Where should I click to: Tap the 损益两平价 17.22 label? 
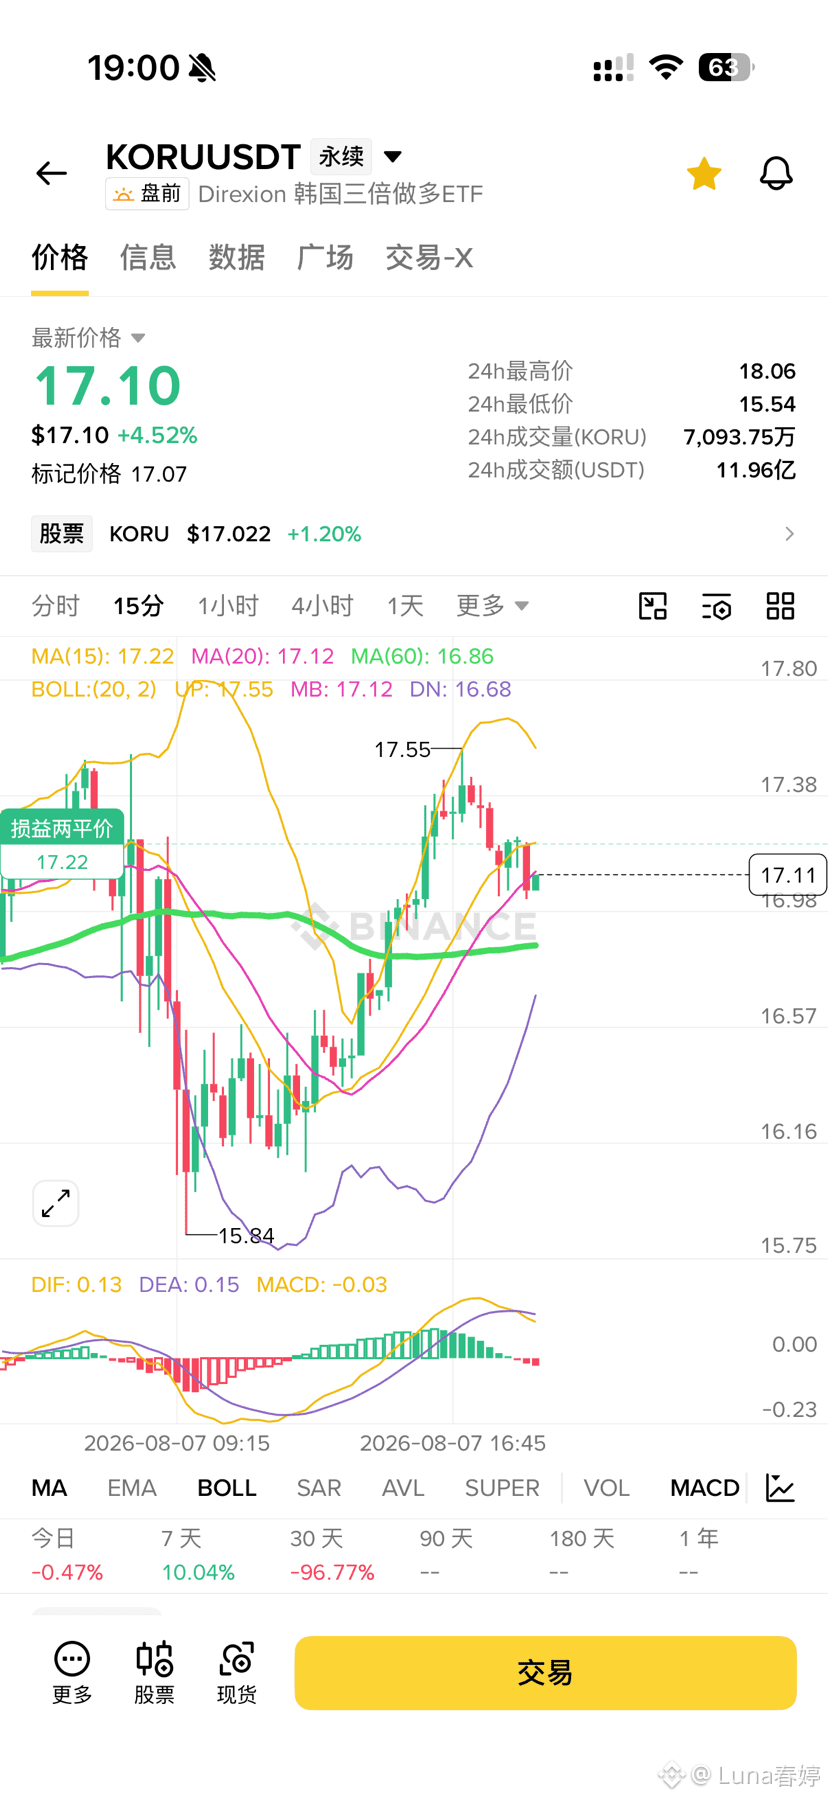tap(62, 844)
